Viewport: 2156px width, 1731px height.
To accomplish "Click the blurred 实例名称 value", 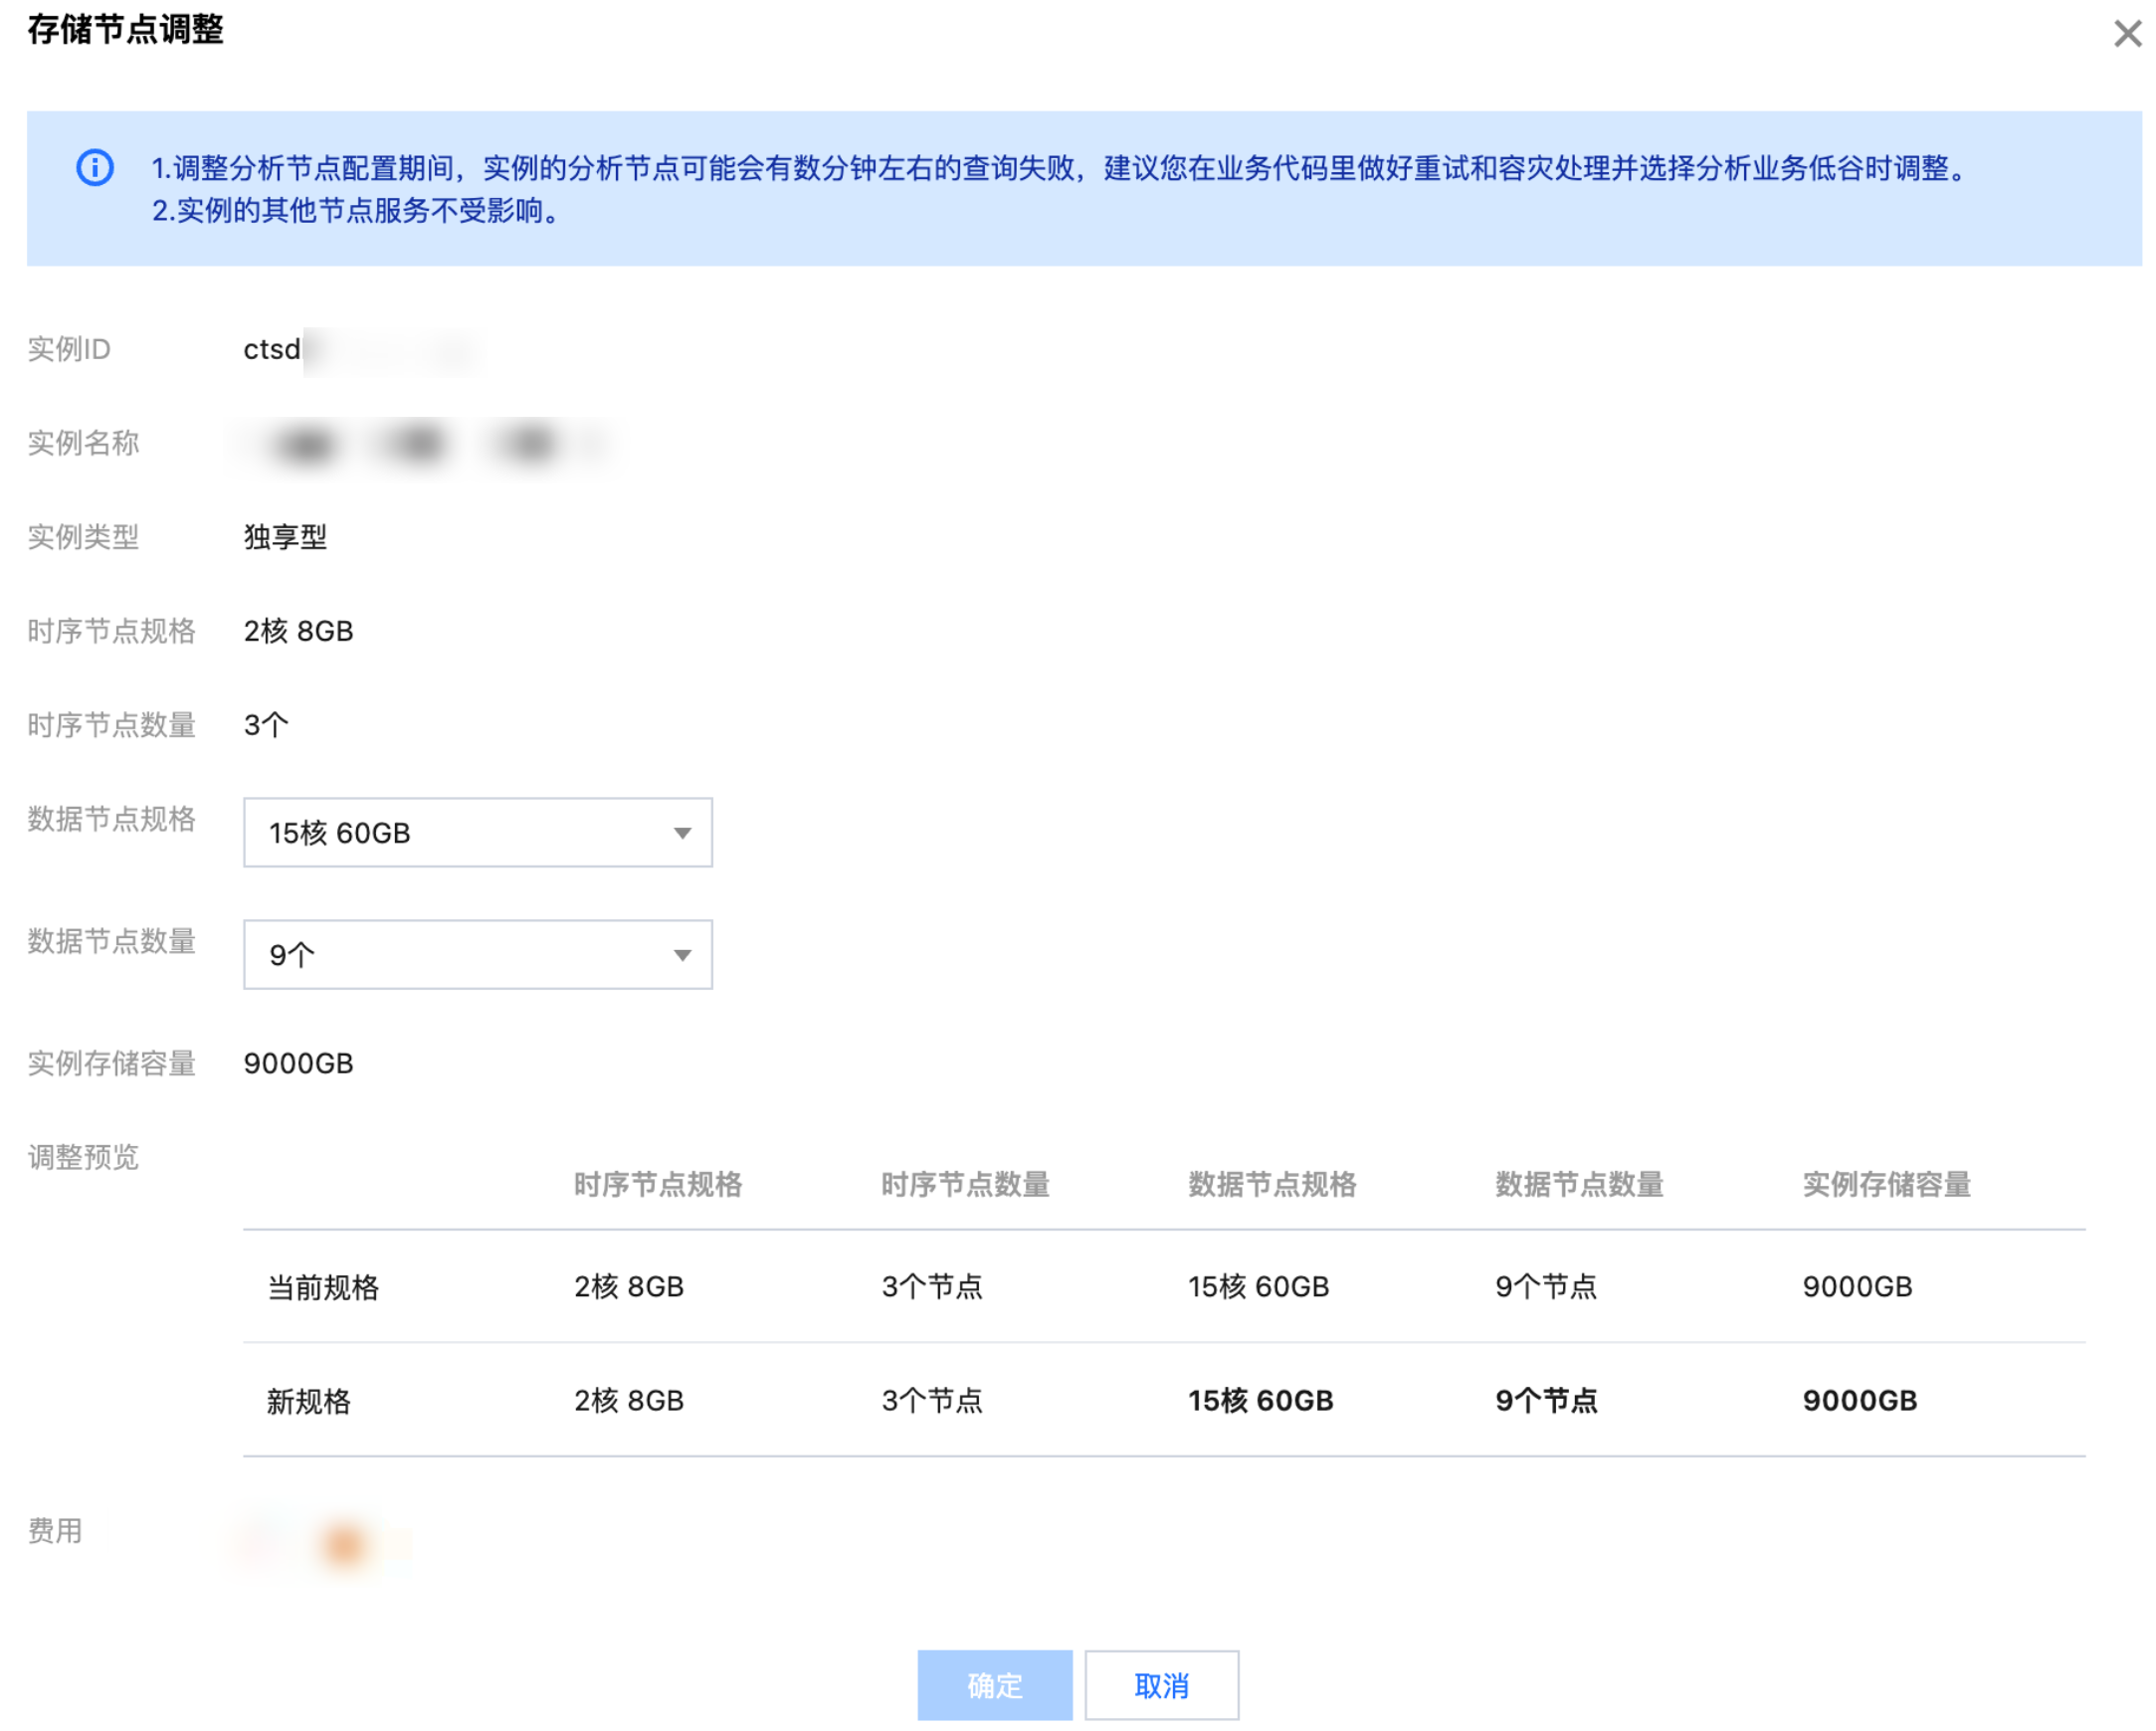I will click(420, 443).
